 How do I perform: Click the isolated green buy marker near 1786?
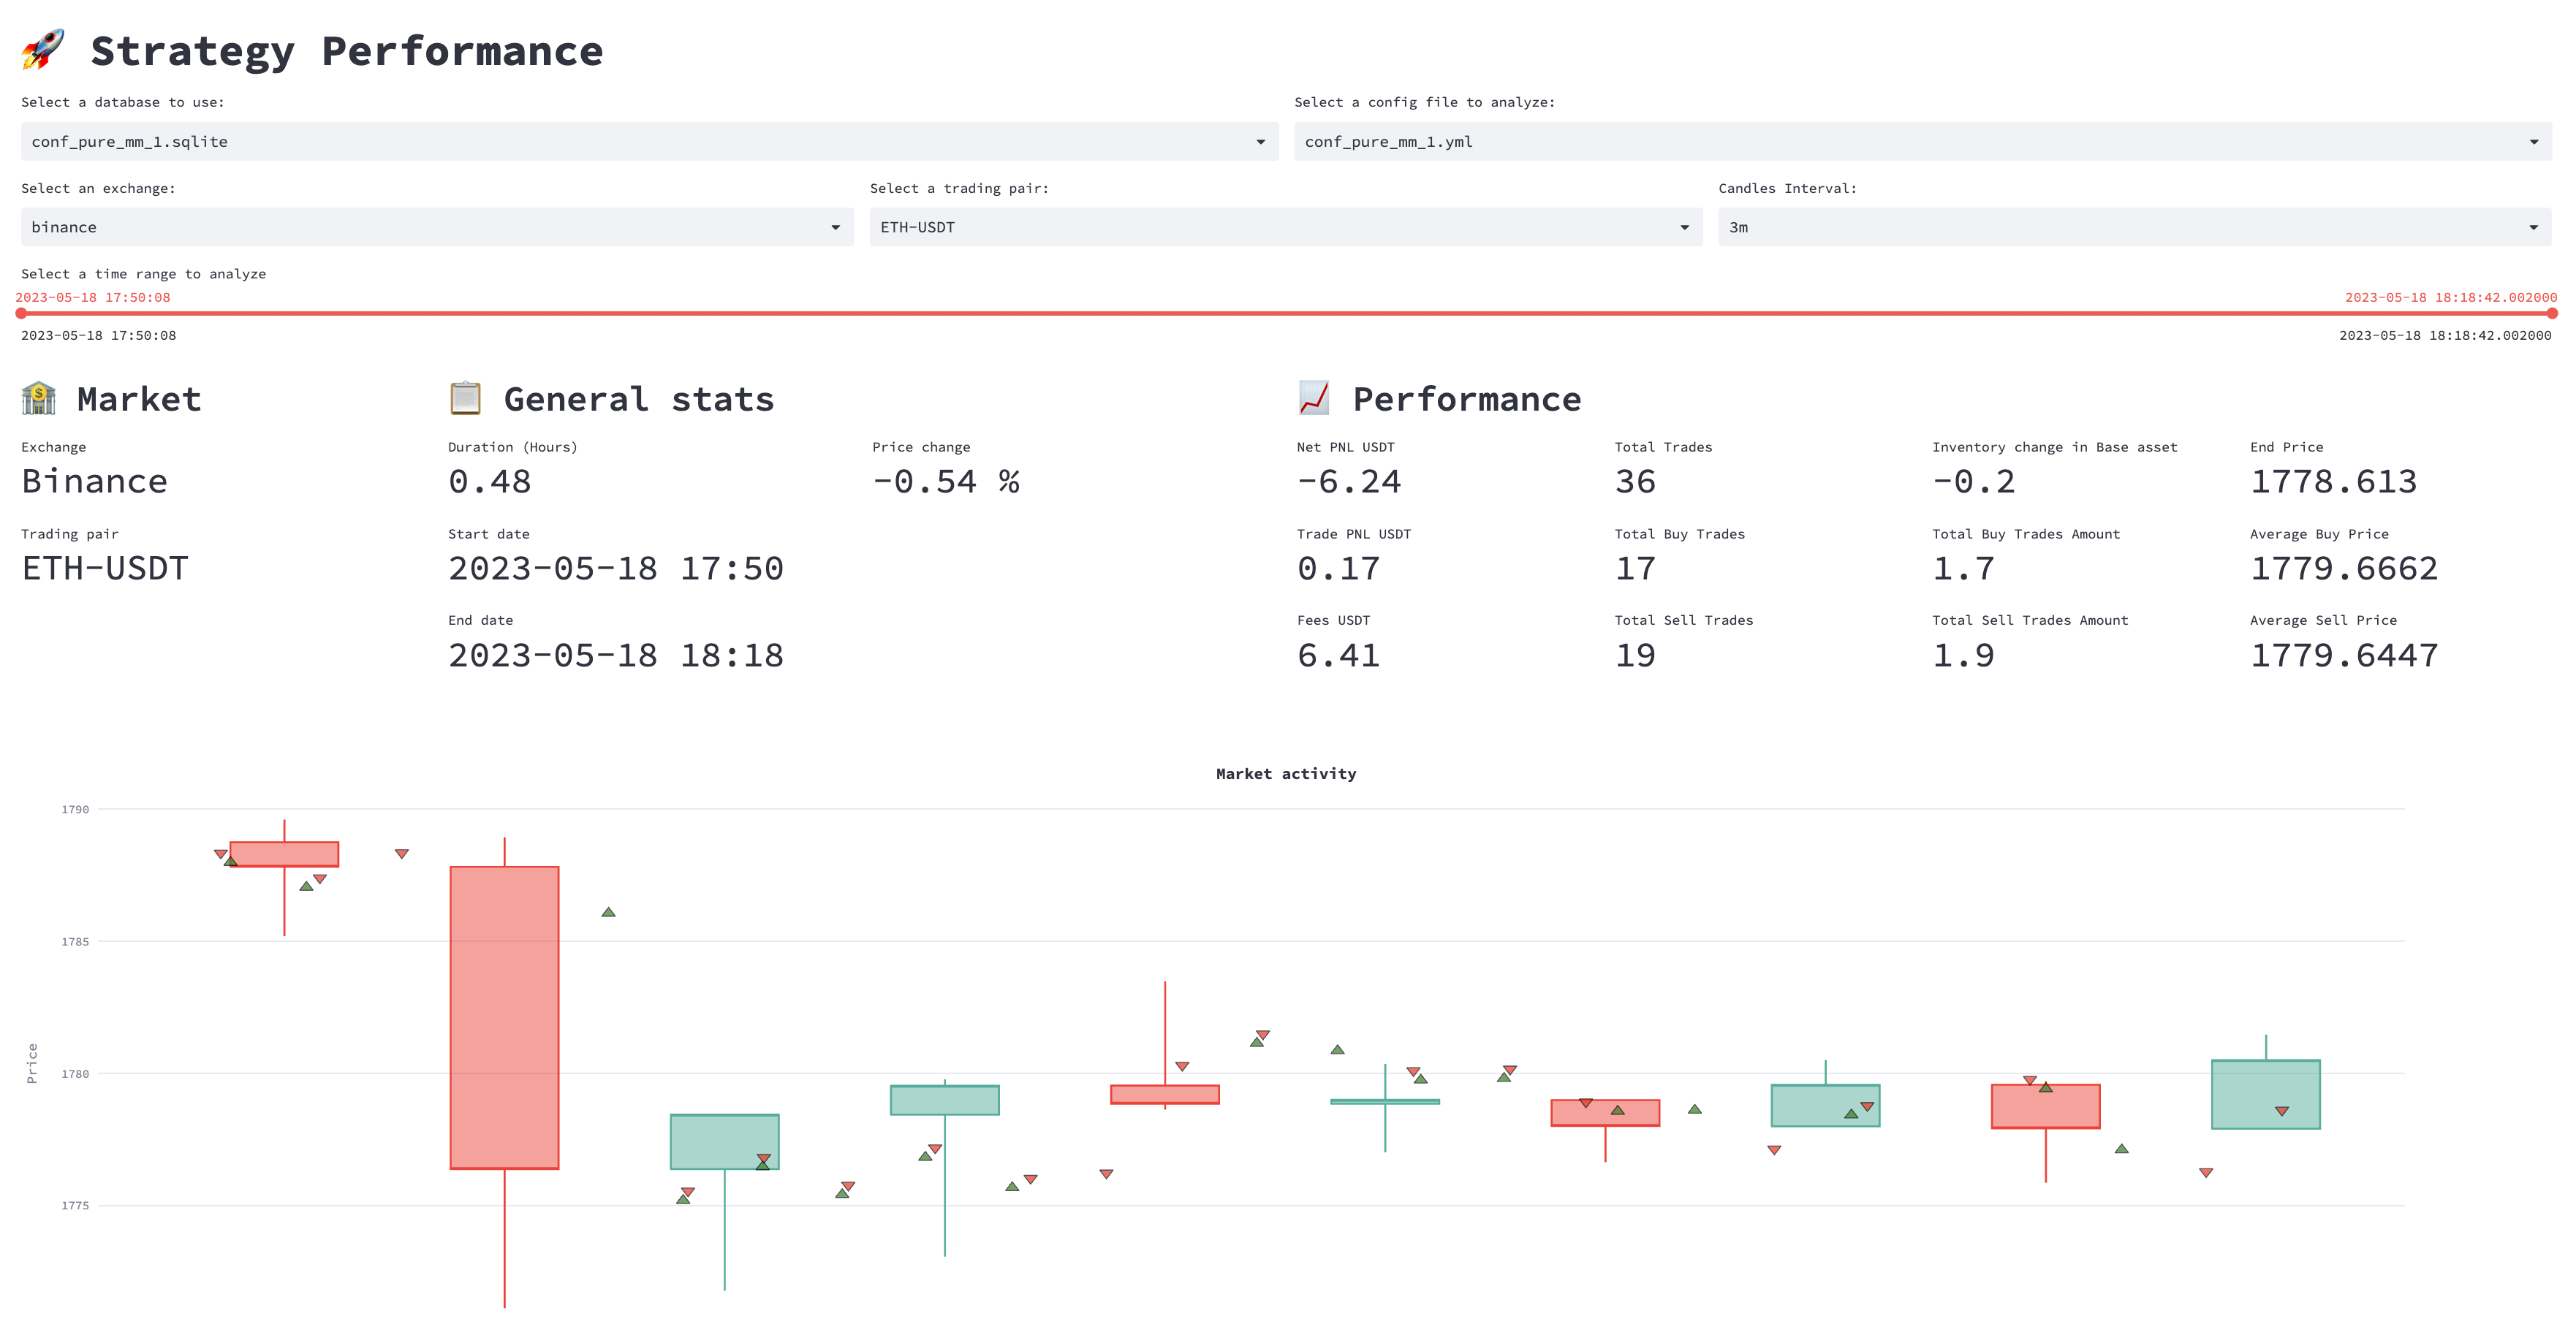tap(608, 912)
